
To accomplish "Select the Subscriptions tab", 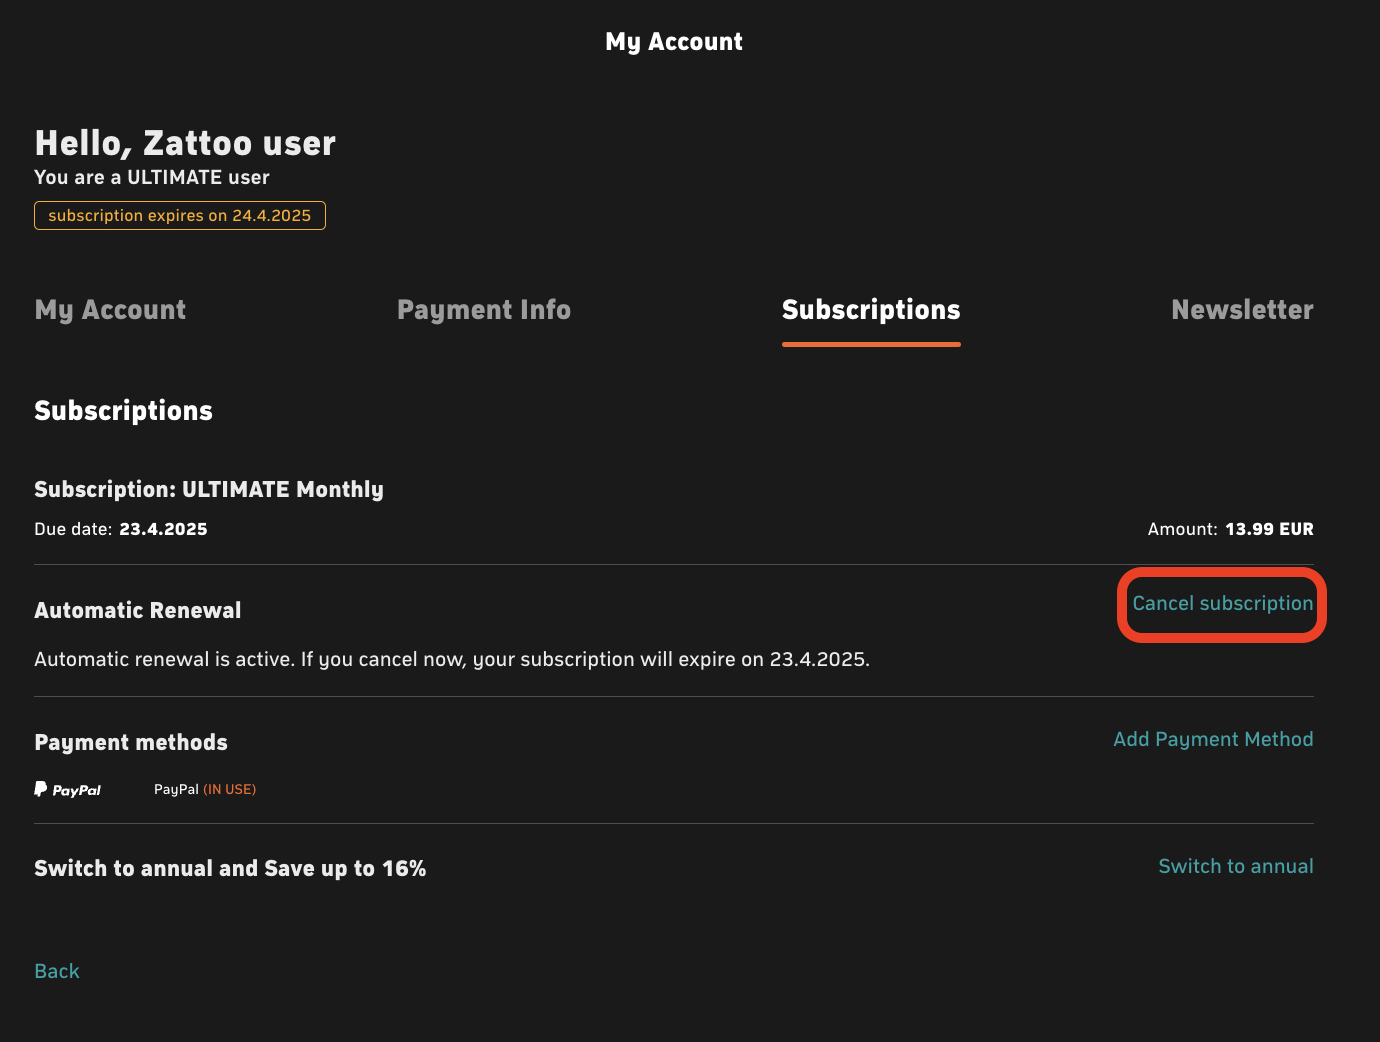I will (871, 310).
